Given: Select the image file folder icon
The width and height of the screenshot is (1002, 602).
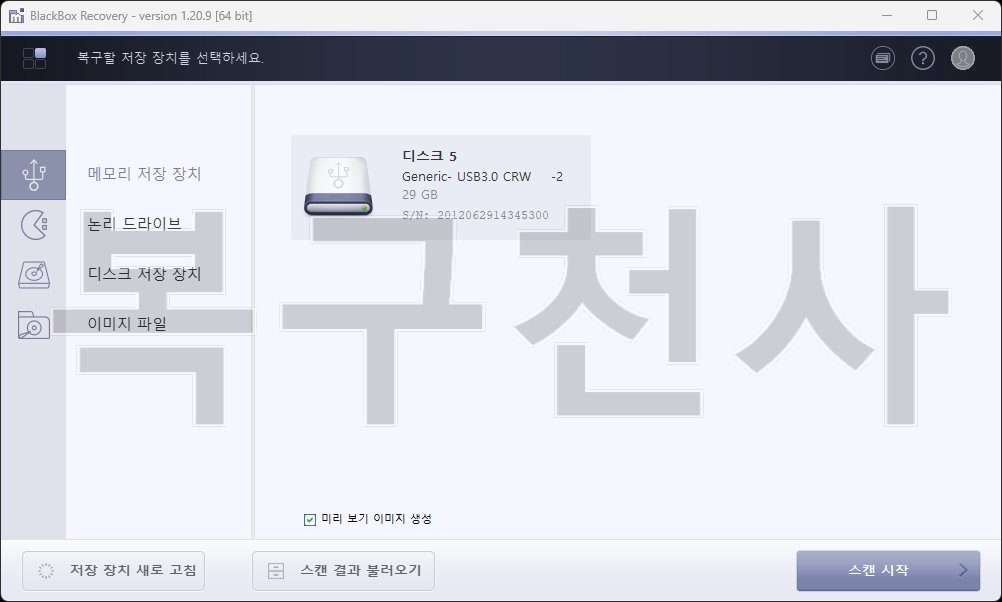Looking at the screenshot, I should click(x=33, y=325).
